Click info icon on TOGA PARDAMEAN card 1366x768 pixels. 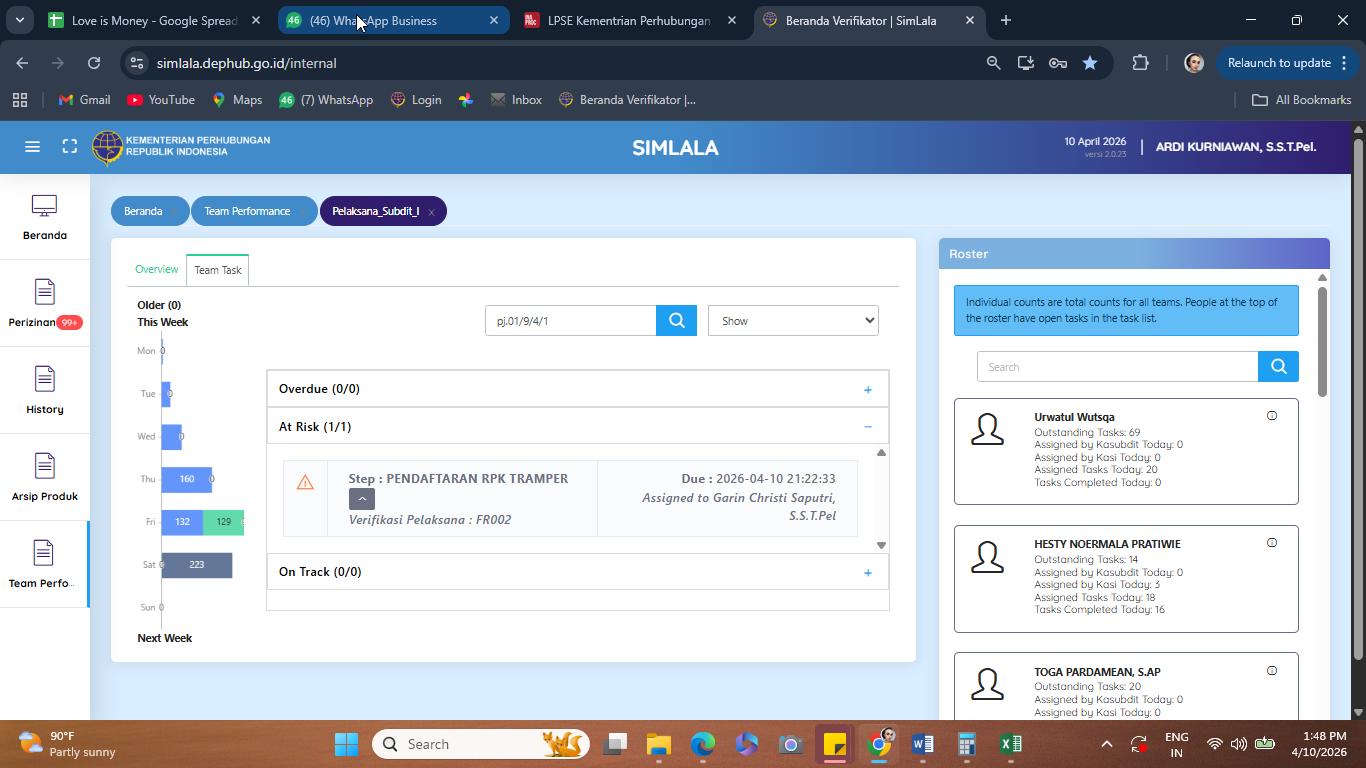click(1272, 671)
